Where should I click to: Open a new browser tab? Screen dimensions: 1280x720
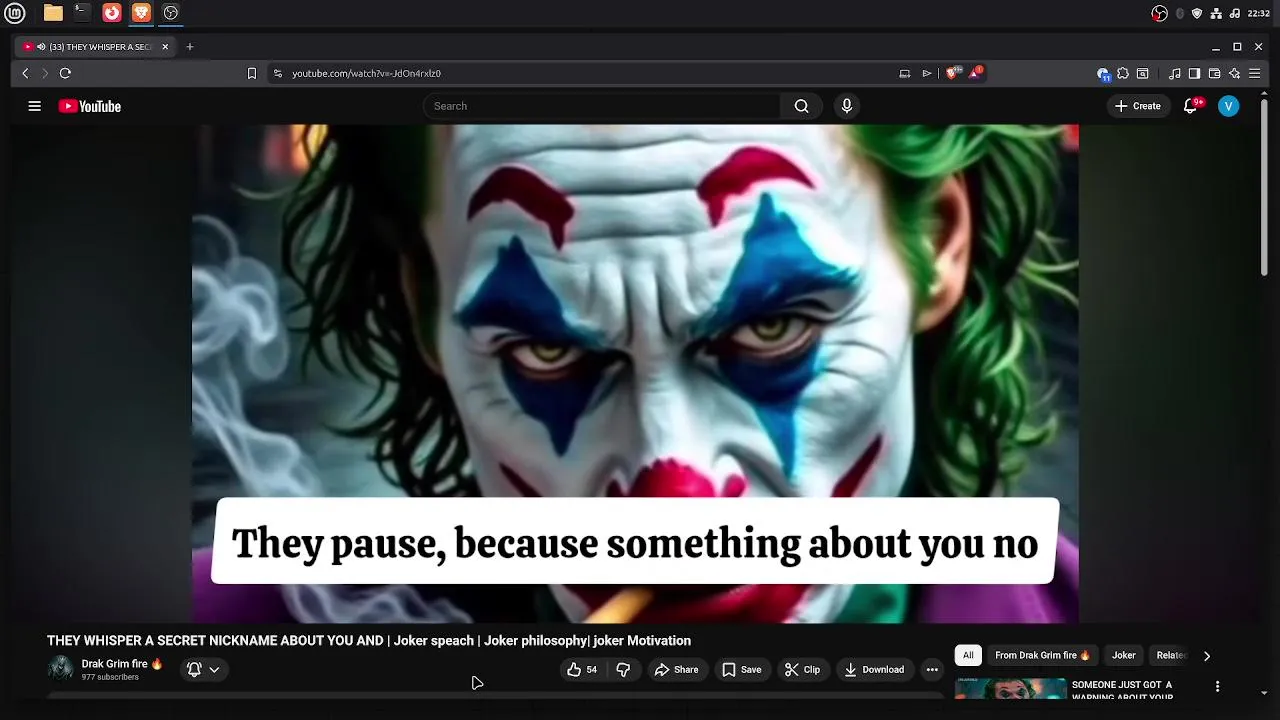tap(189, 46)
